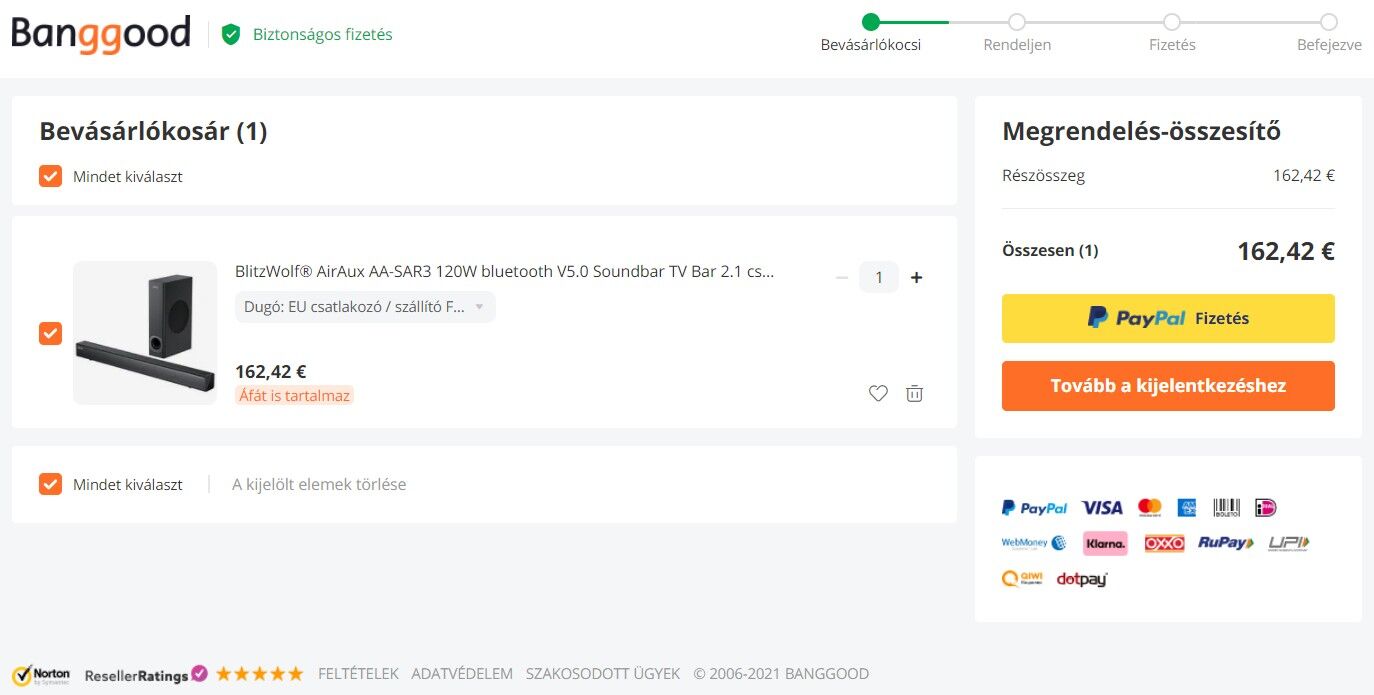This screenshot has width=1374, height=695.
Task: Go to the Rendeljen progress step
Action: (1017, 33)
